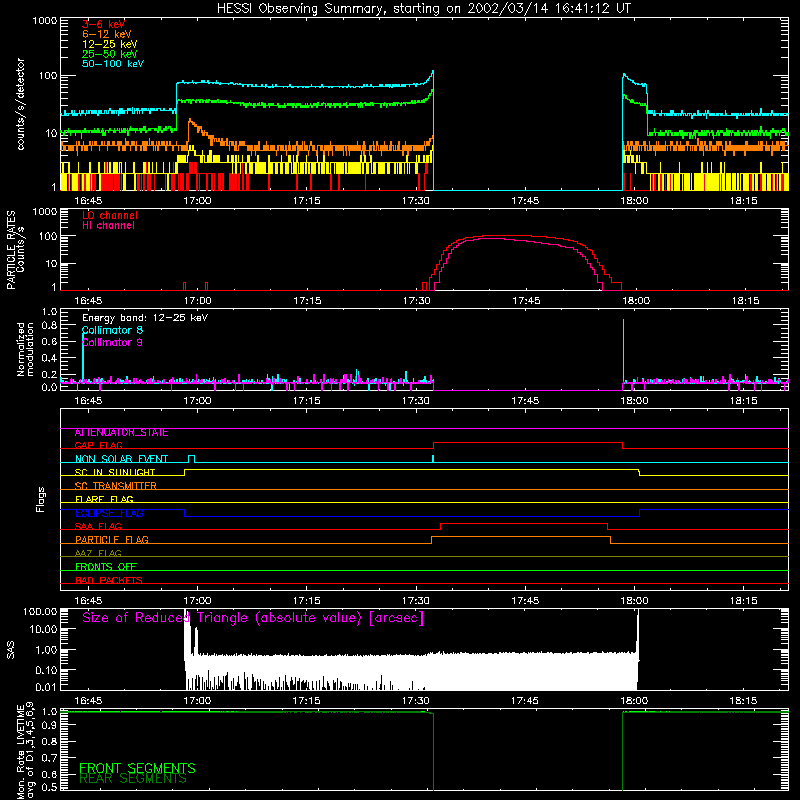The height and width of the screenshot is (800, 800).
Task: Click the 'Size of Reduced Triangle' caption
Action: point(253,618)
